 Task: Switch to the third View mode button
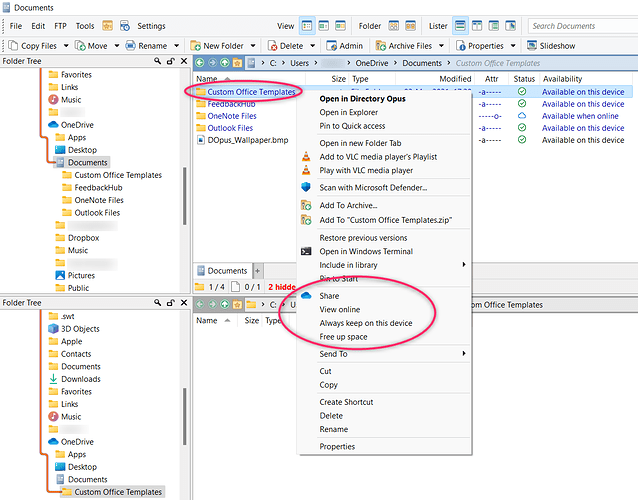[x=341, y=26]
